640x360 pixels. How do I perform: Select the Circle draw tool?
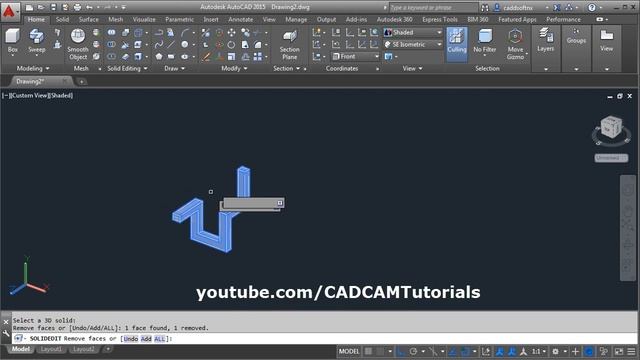185,44
